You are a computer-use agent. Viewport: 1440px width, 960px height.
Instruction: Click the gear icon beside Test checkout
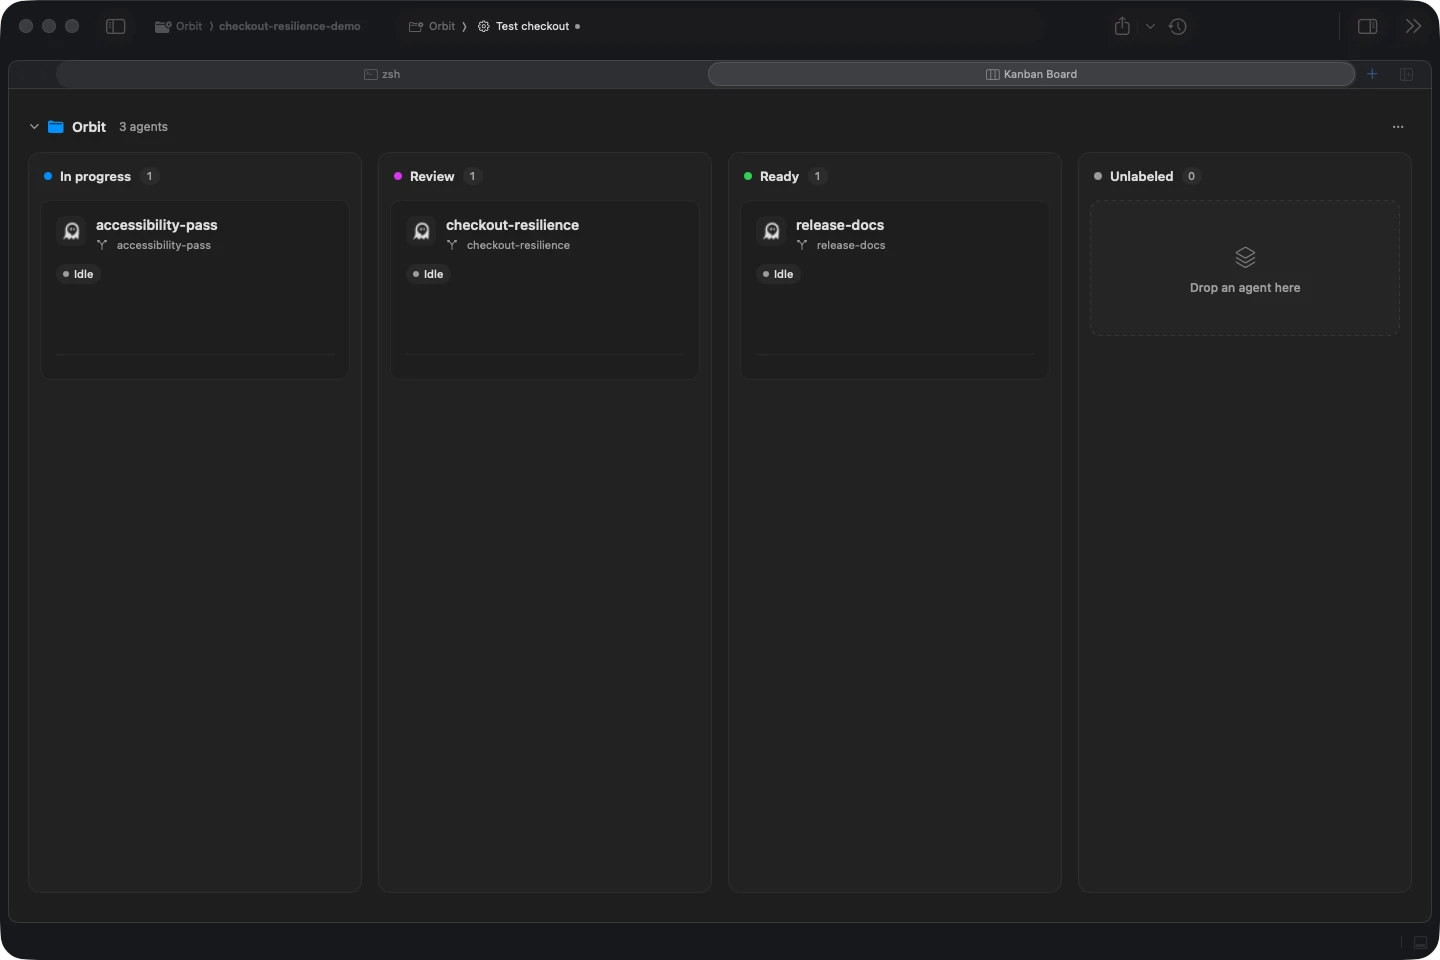coord(484,26)
